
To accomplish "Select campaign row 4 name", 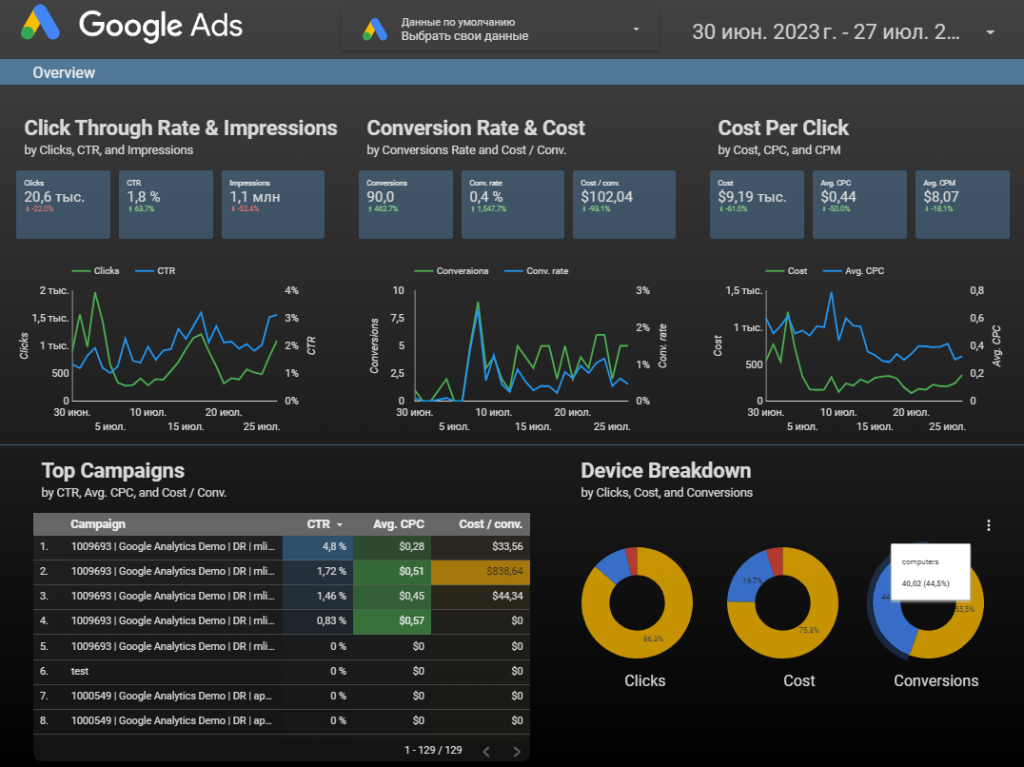I will click(x=173, y=621).
